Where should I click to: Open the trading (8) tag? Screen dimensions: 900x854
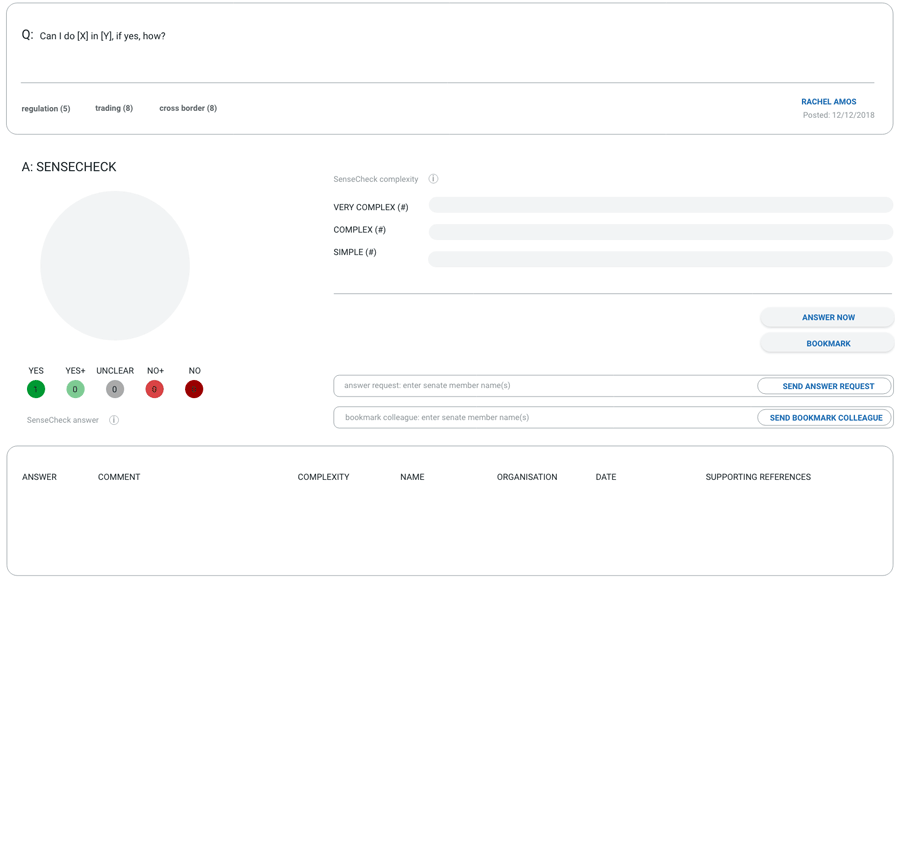[x=114, y=108]
